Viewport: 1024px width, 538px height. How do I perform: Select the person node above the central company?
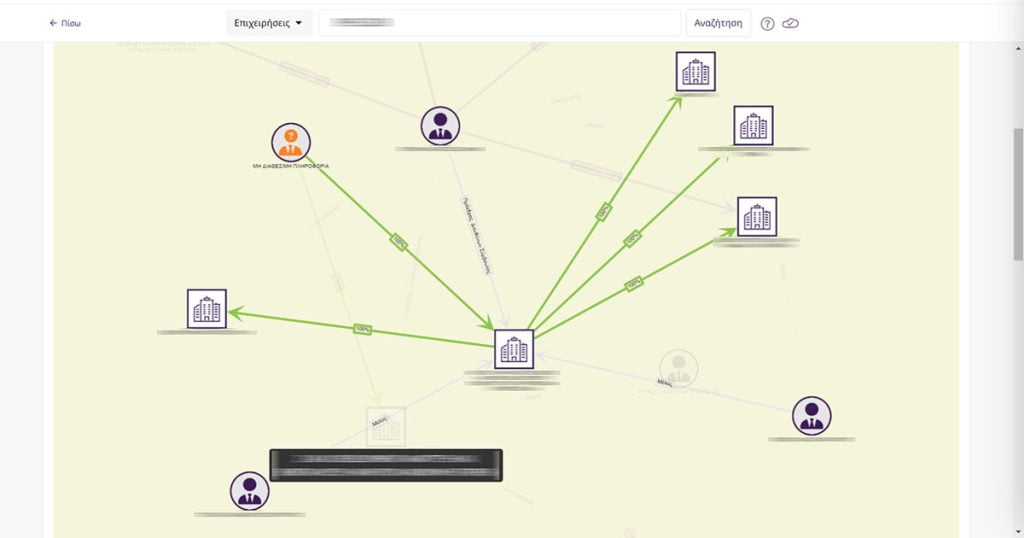click(x=440, y=126)
